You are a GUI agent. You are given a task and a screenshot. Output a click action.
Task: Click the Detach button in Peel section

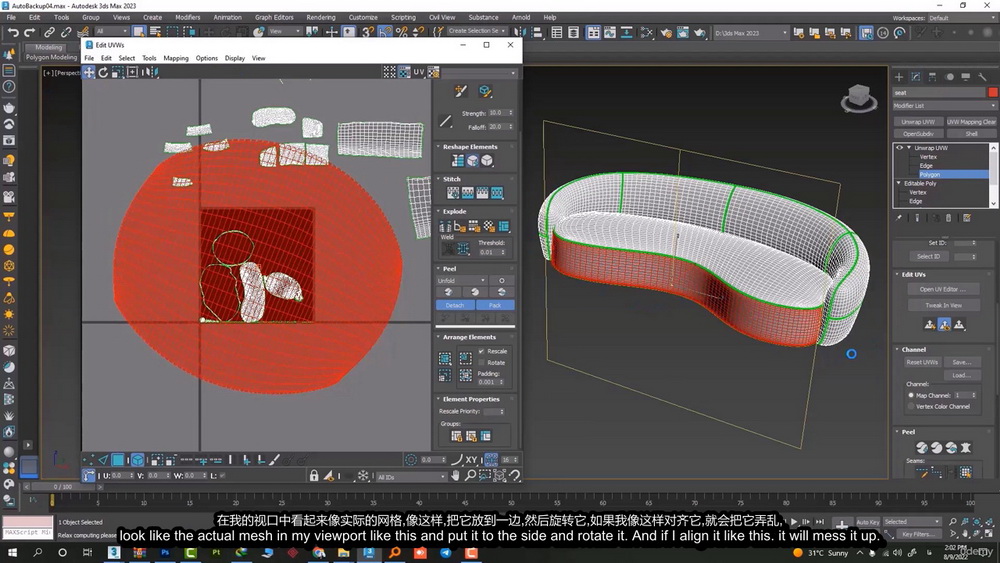(x=455, y=305)
